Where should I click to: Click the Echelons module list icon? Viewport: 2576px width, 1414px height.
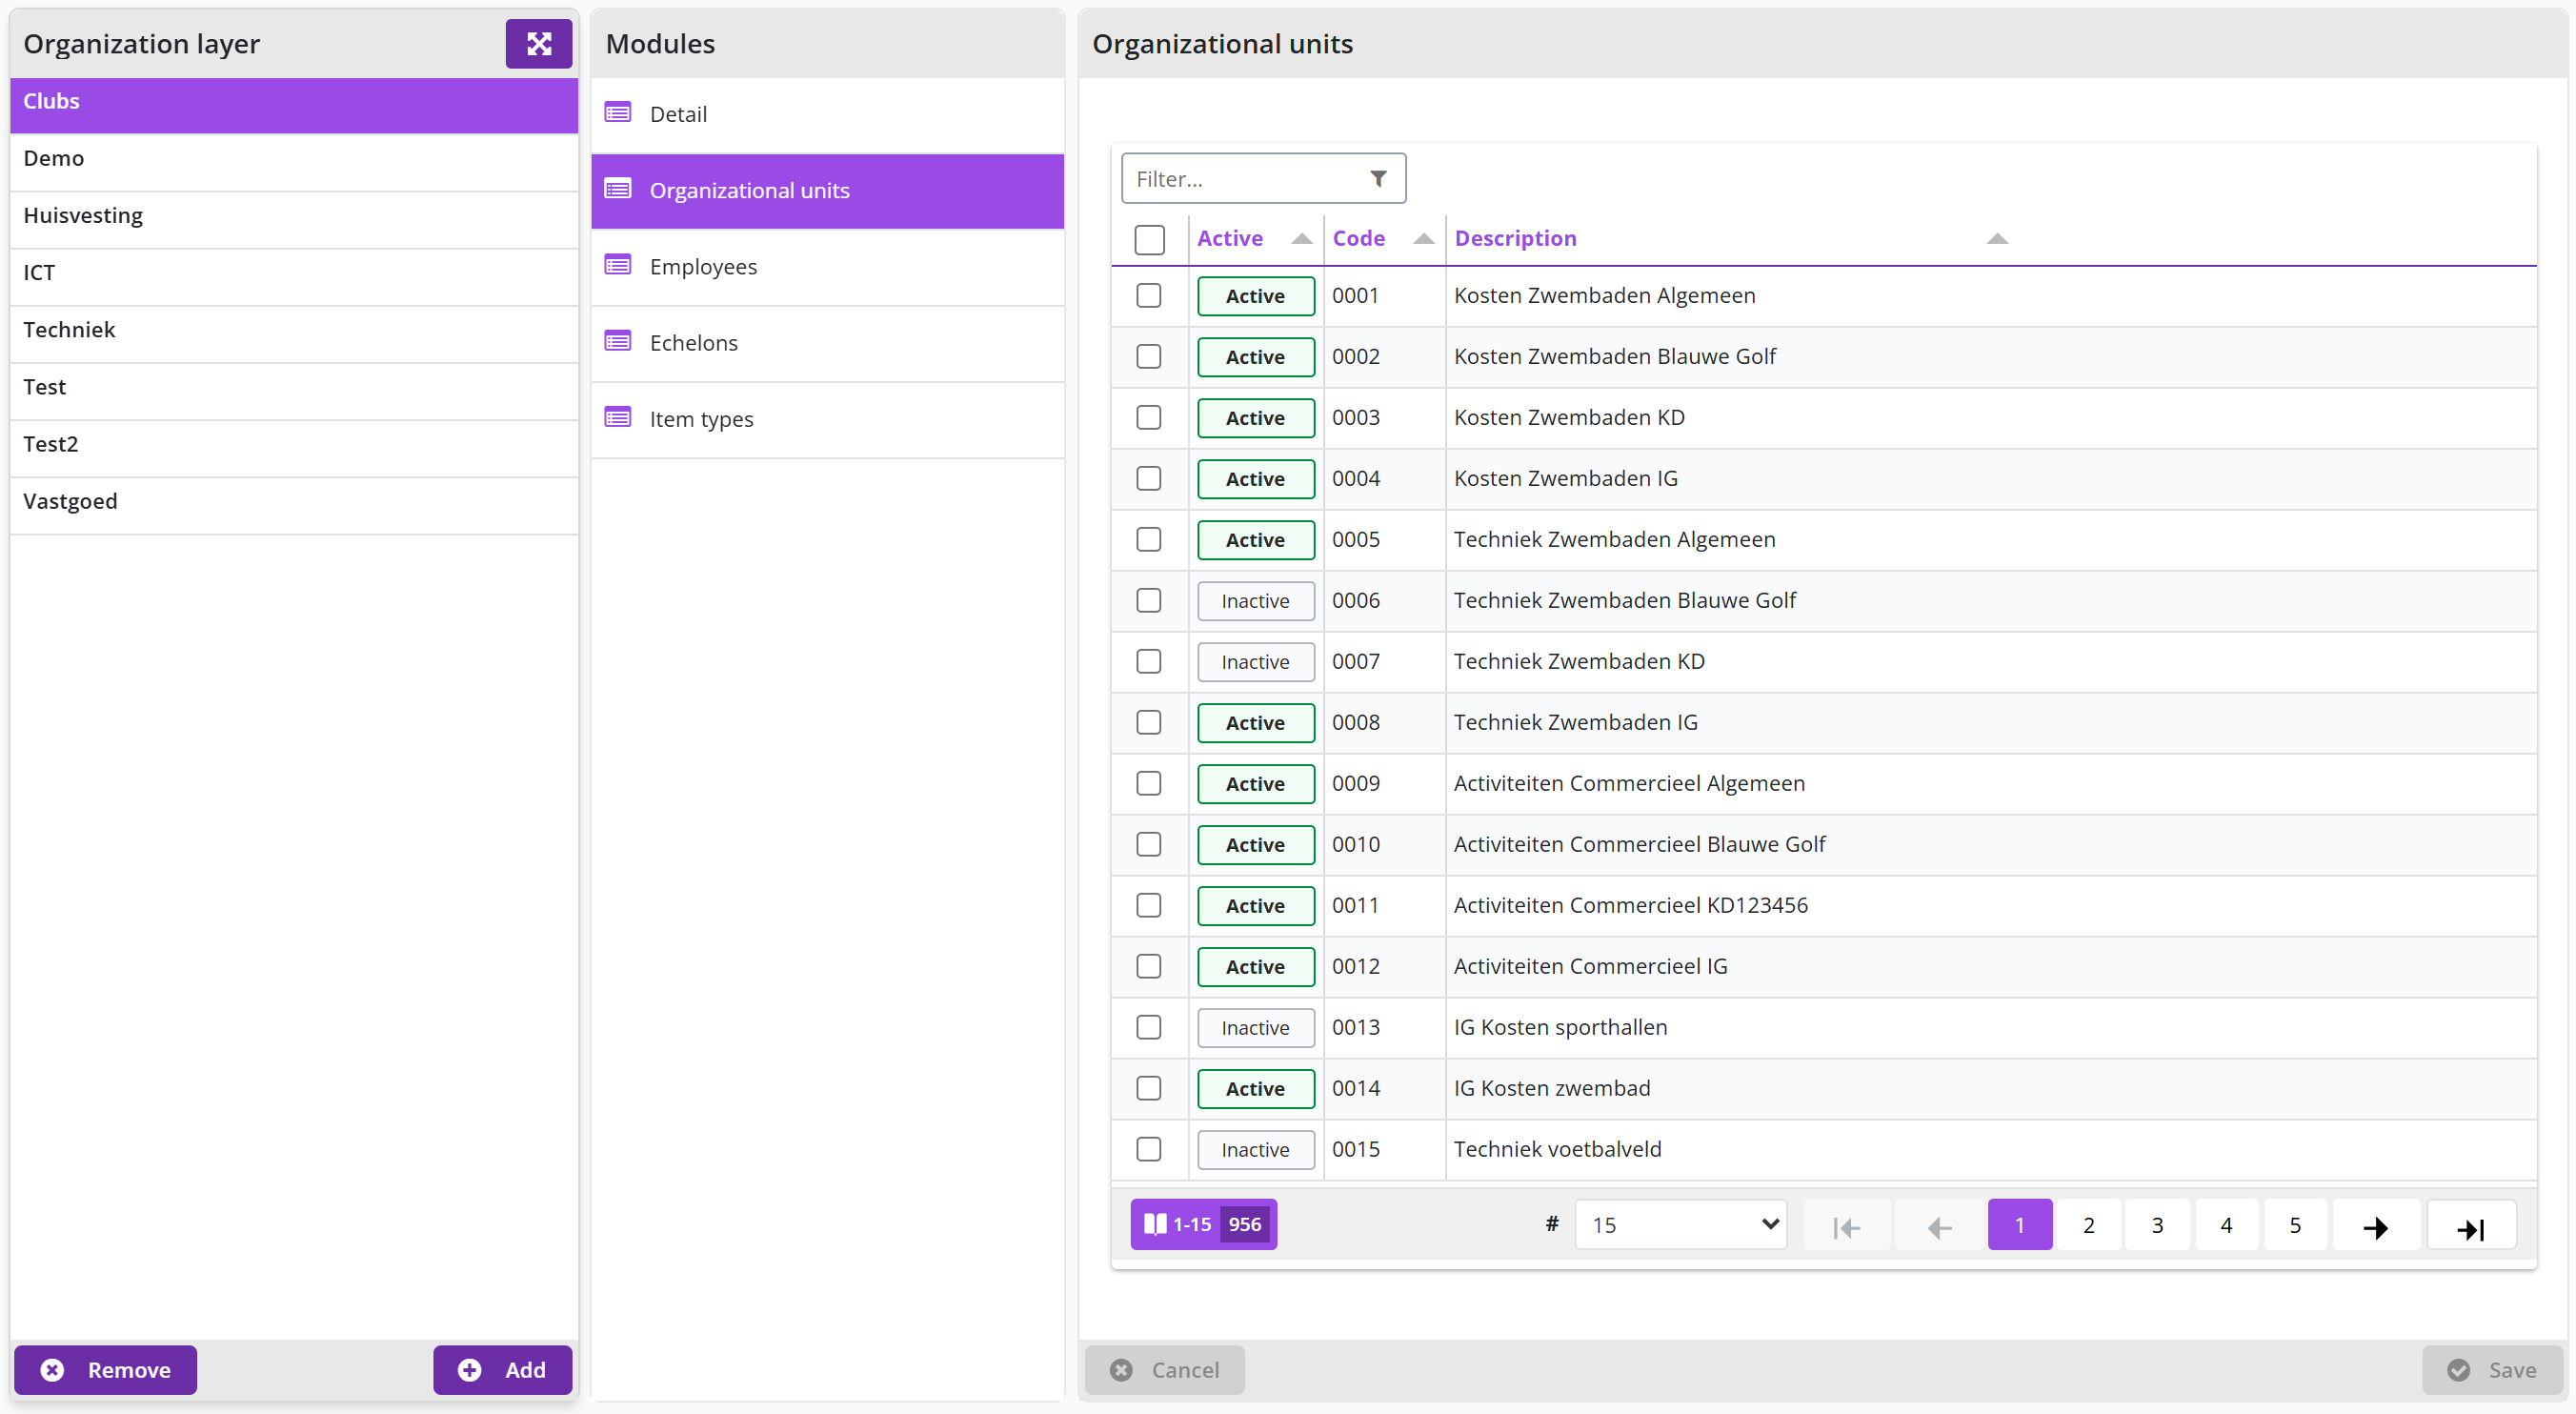[x=618, y=341]
